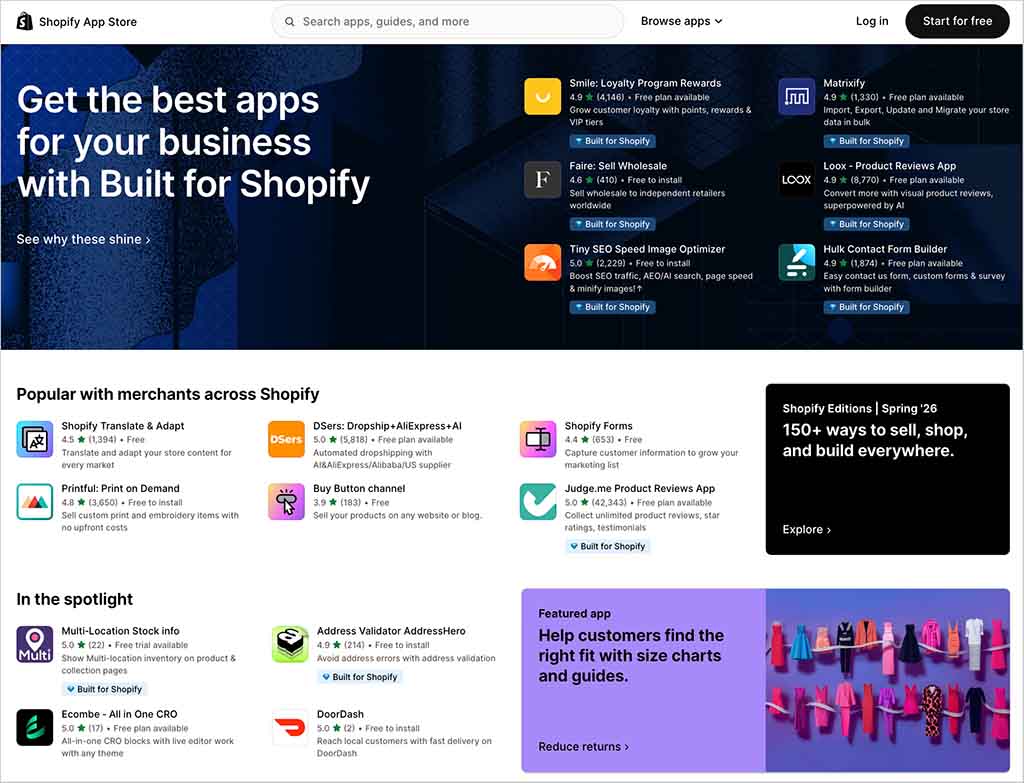
Task: Click the Smile: Loyalty Program Rewards title
Action: tap(645, 83)
